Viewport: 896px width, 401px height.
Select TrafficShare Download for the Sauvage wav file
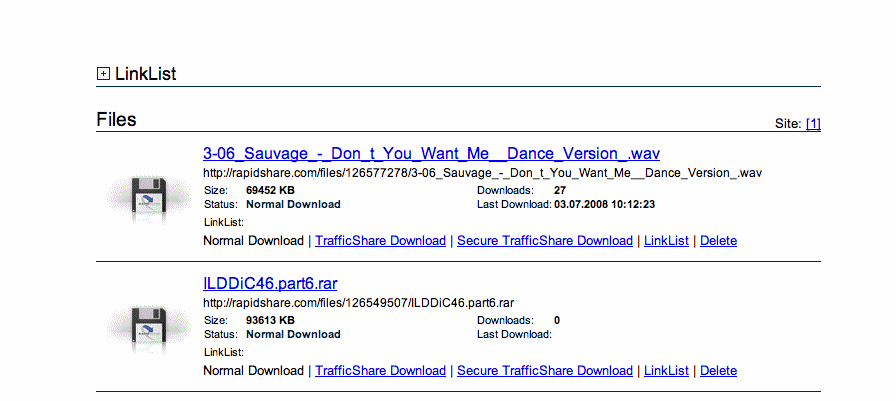tap(380, 241)
